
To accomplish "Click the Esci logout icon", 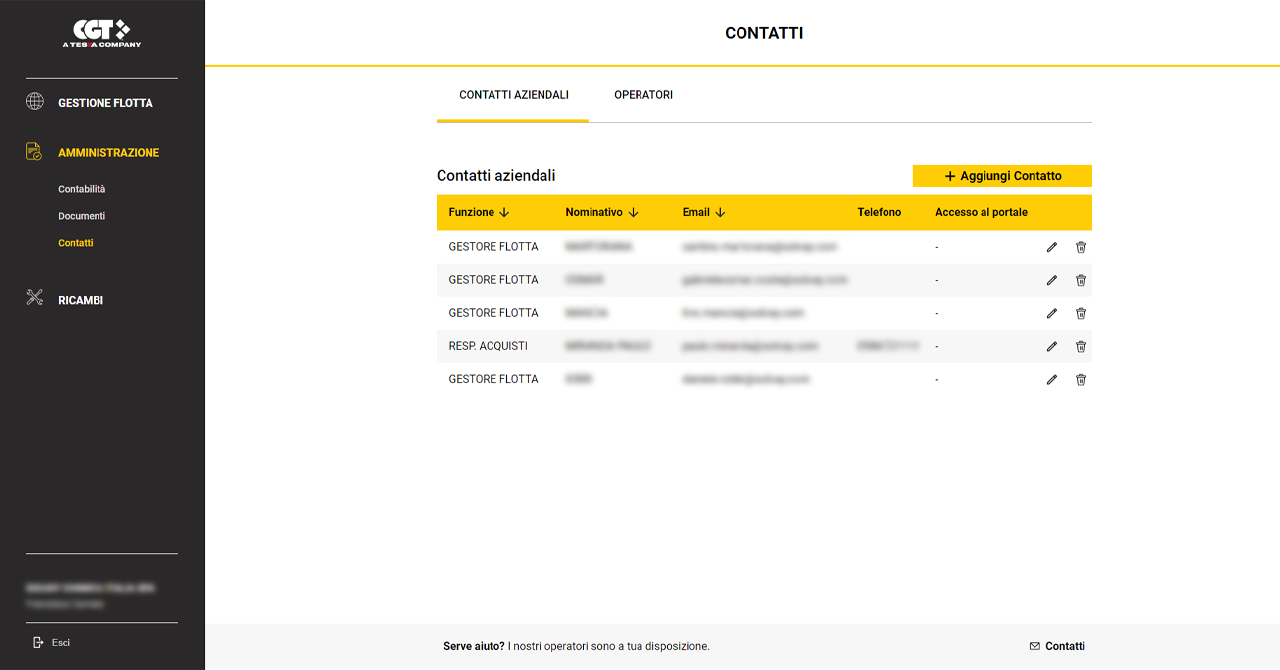I will [x=38, y=642].
